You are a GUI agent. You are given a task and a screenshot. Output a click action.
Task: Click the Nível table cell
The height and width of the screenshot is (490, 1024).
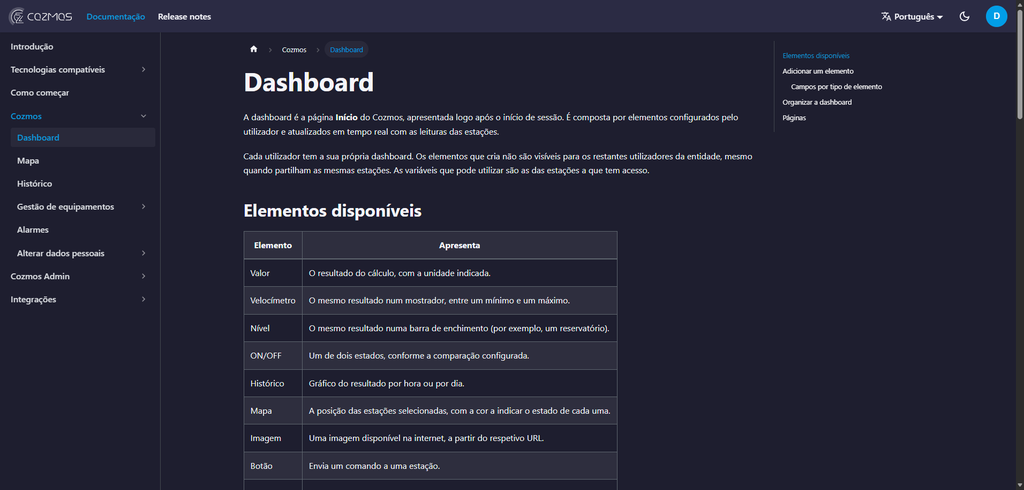(x=273, y=328)
